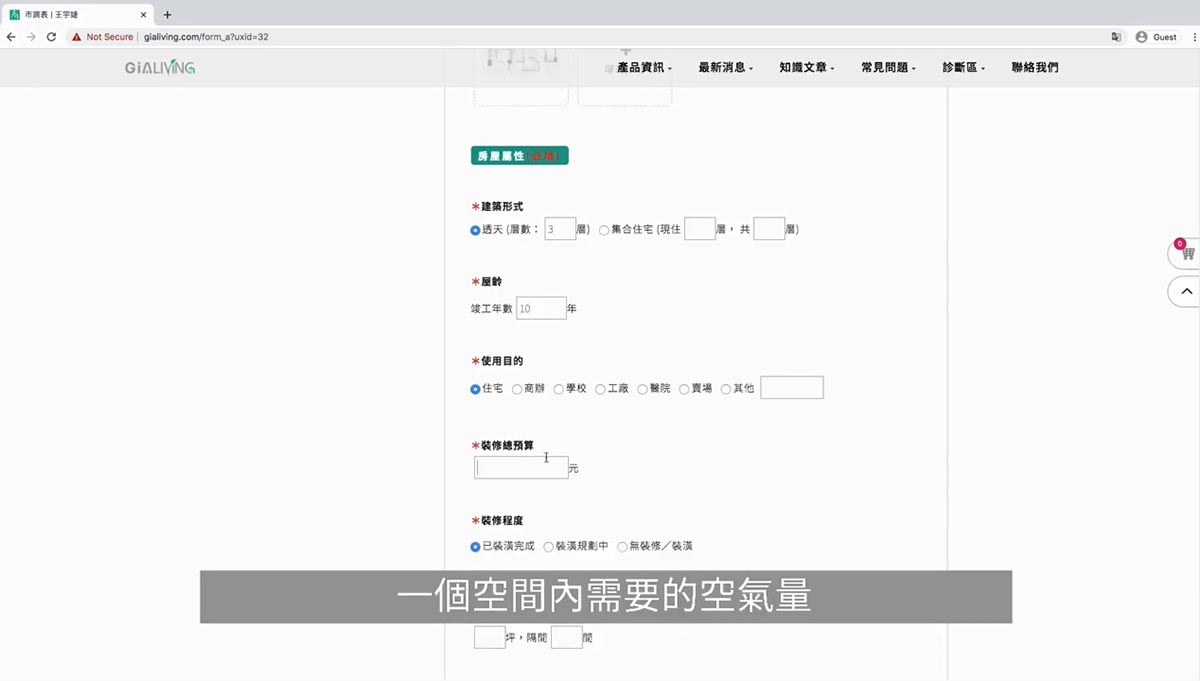This screenshot has height=681, width=1200.
Task: Open the 診斷區 menu
Action: (964, 68)
